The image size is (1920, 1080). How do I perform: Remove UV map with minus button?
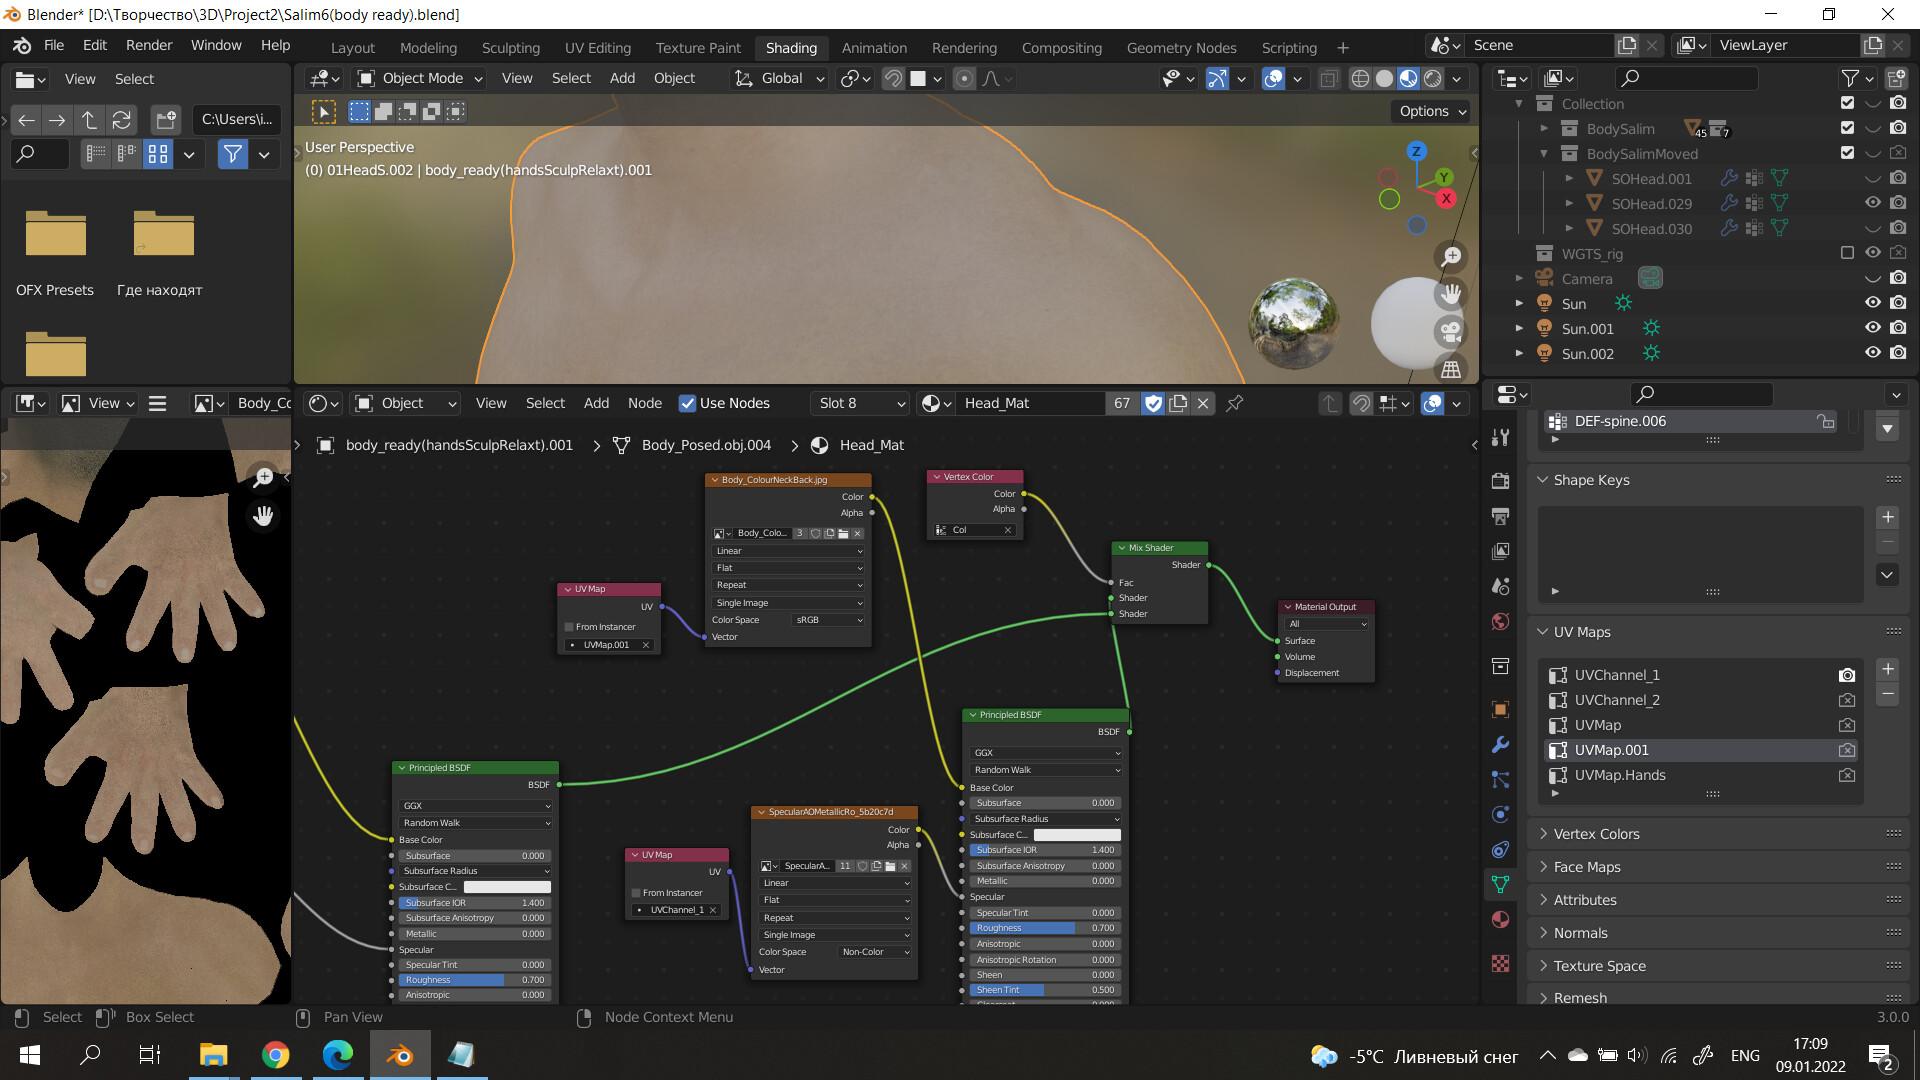[x=1887, y=694]
